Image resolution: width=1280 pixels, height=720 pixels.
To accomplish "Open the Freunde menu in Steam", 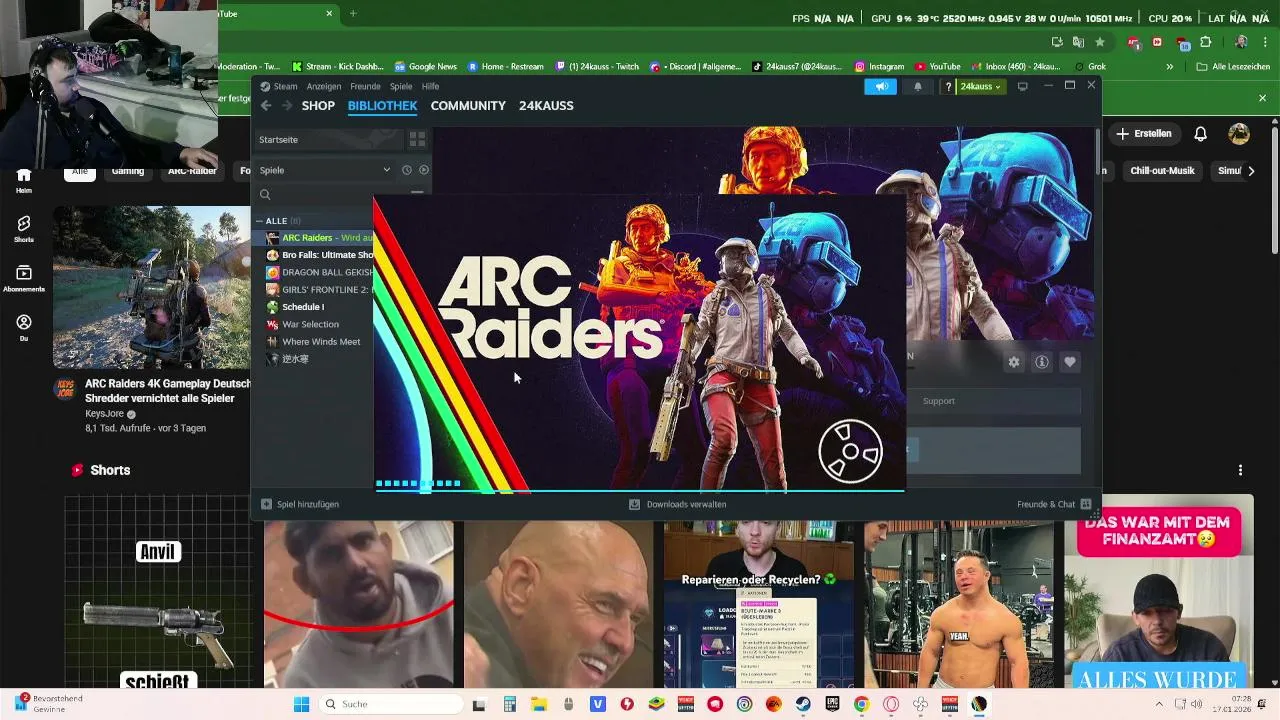I will 365,86.
